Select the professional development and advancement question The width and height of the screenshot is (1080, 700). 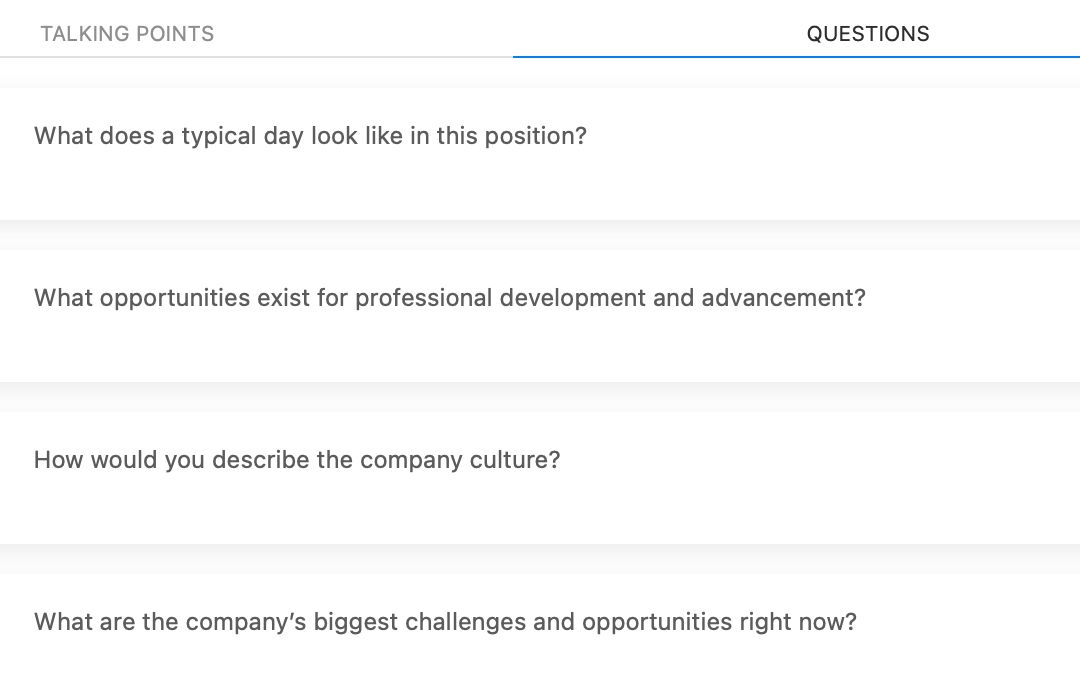tap(449, 298)
